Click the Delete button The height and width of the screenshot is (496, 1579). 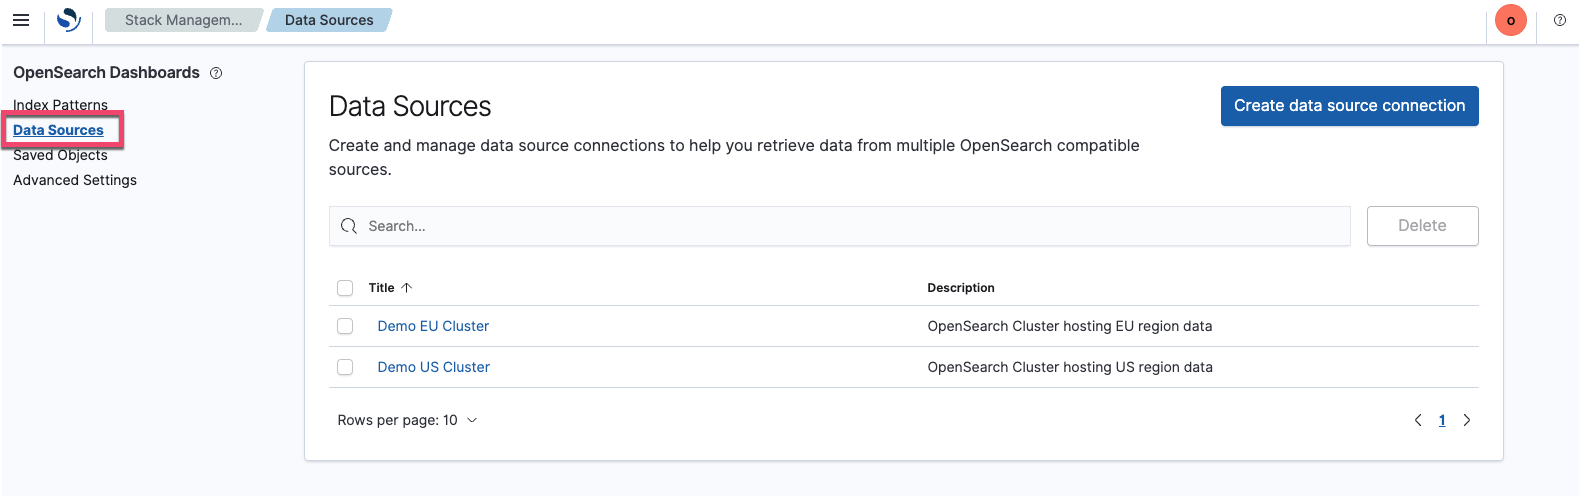coord(1422,226)
